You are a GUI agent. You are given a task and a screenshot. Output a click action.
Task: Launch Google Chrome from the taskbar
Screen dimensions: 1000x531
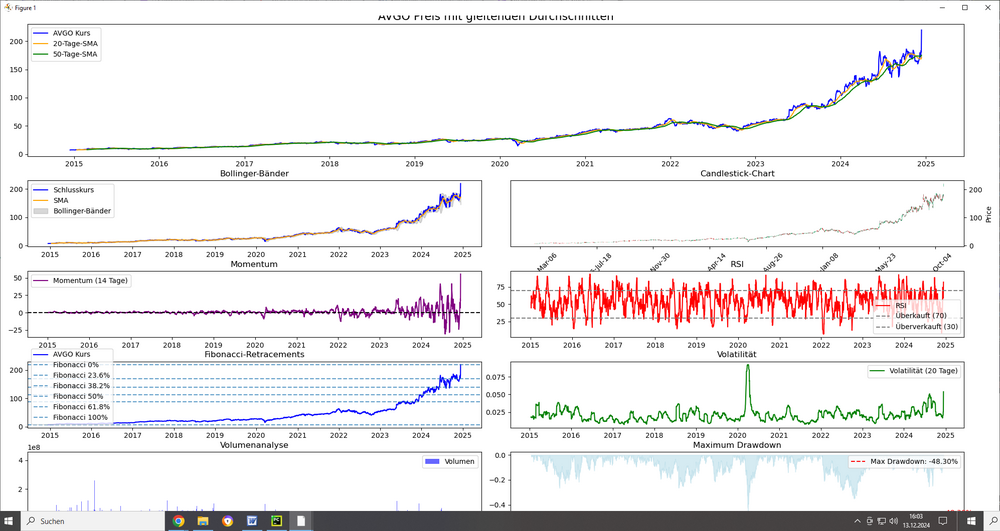tap(178, 521)
